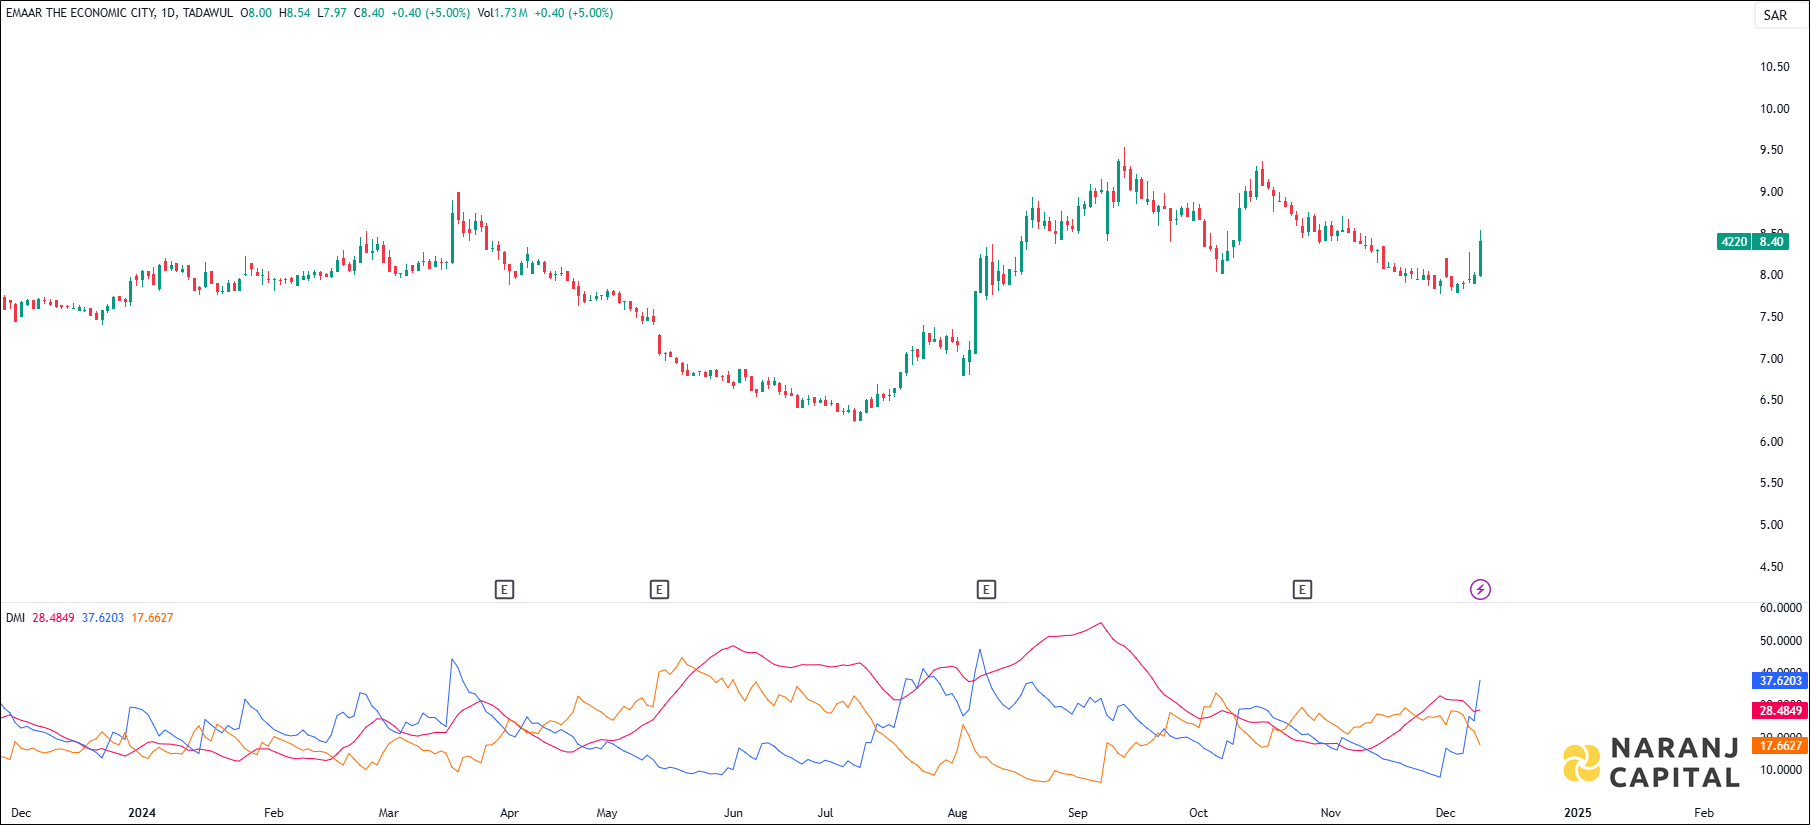This screenshot has width=1810, height=825.
Task: Click the EMAAR THE ECONOMIC CITY symbol title
Action: [80, 13]
